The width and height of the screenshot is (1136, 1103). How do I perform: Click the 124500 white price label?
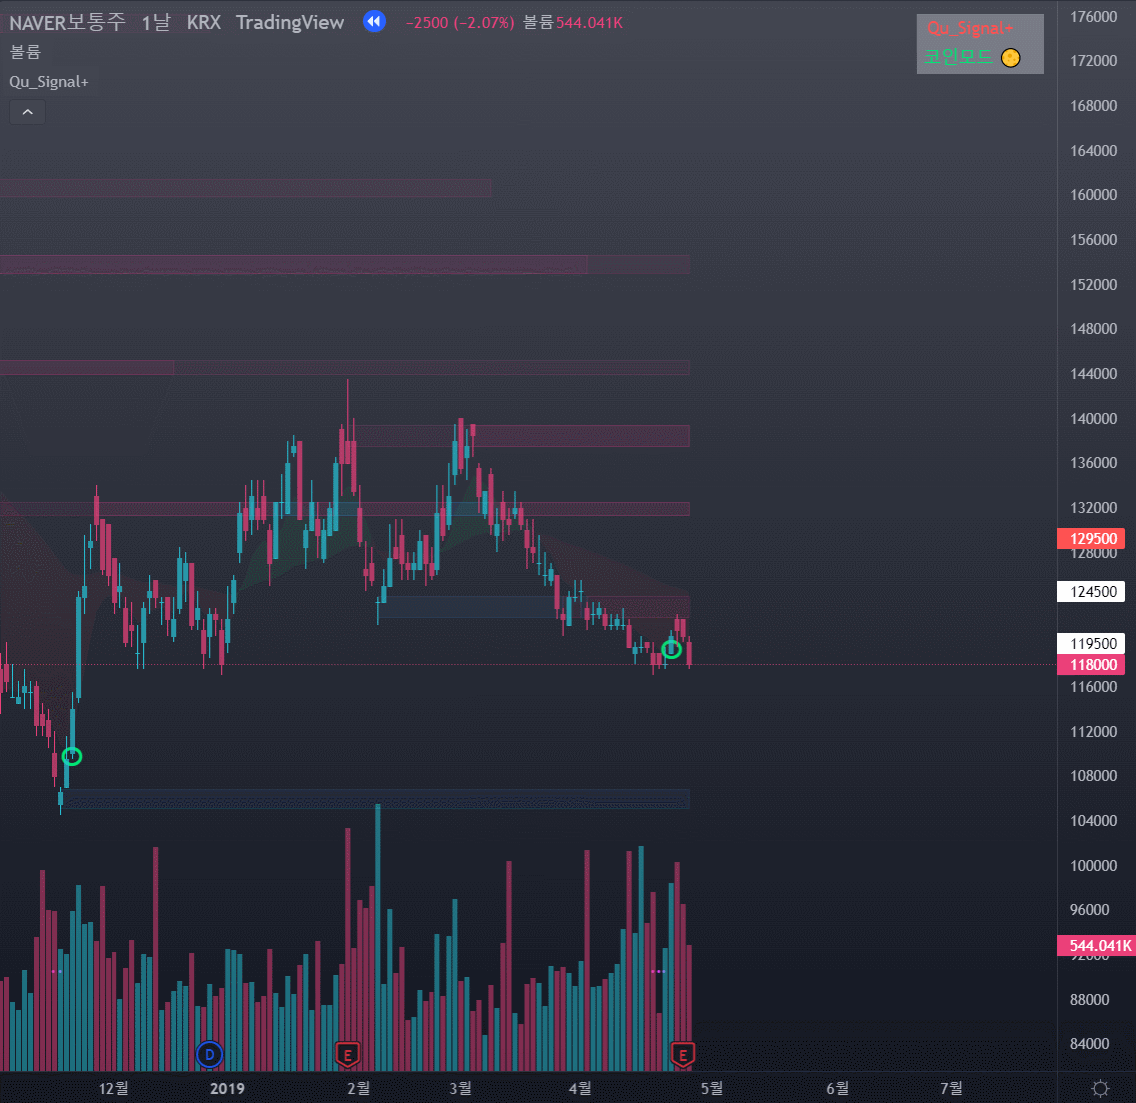1091,591
